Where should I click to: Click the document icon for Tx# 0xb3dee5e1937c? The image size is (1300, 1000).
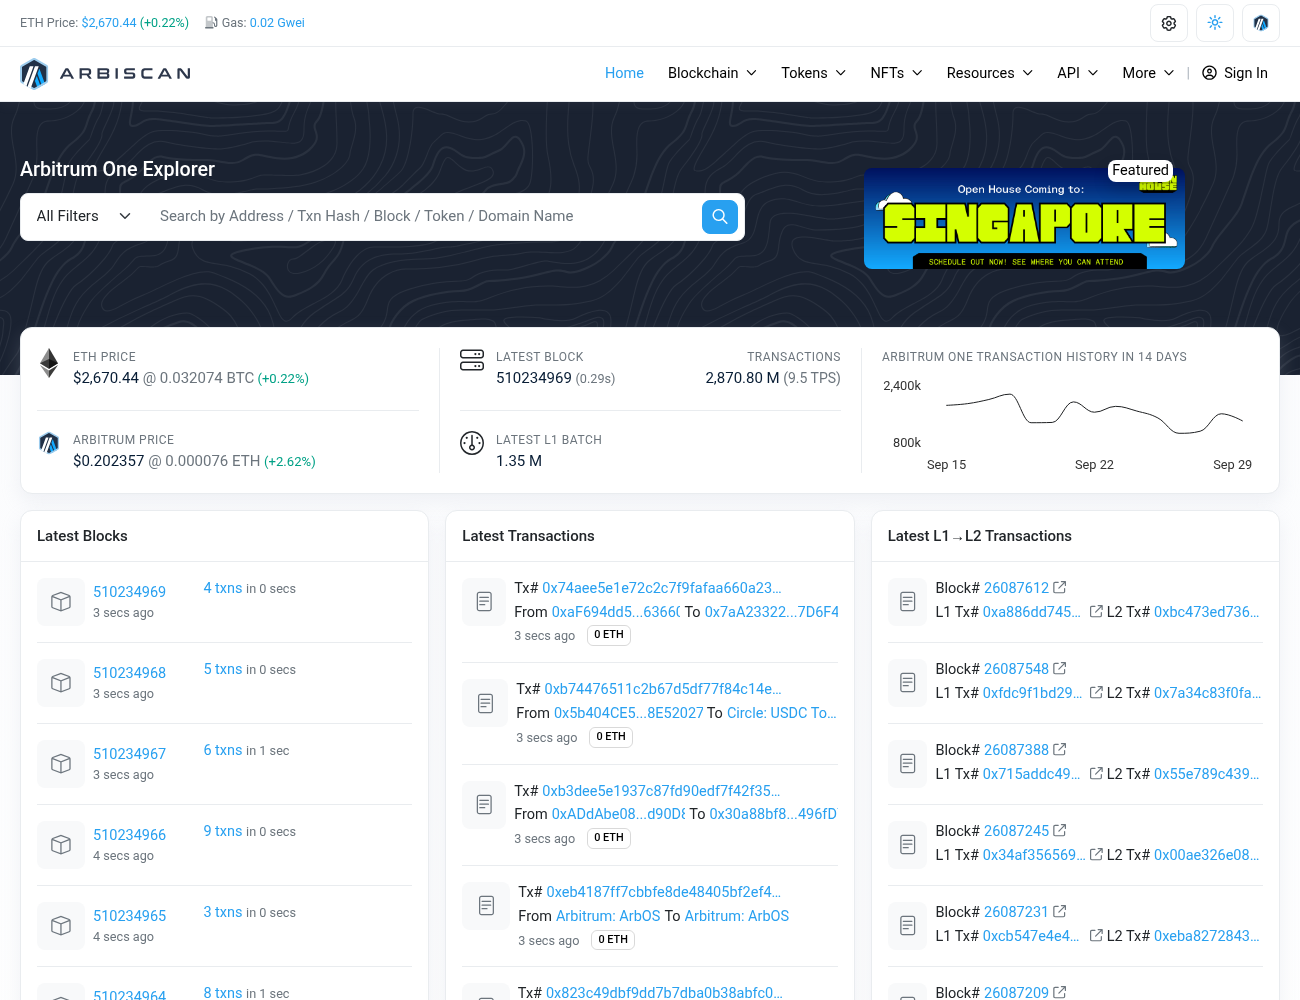(484, 805)
